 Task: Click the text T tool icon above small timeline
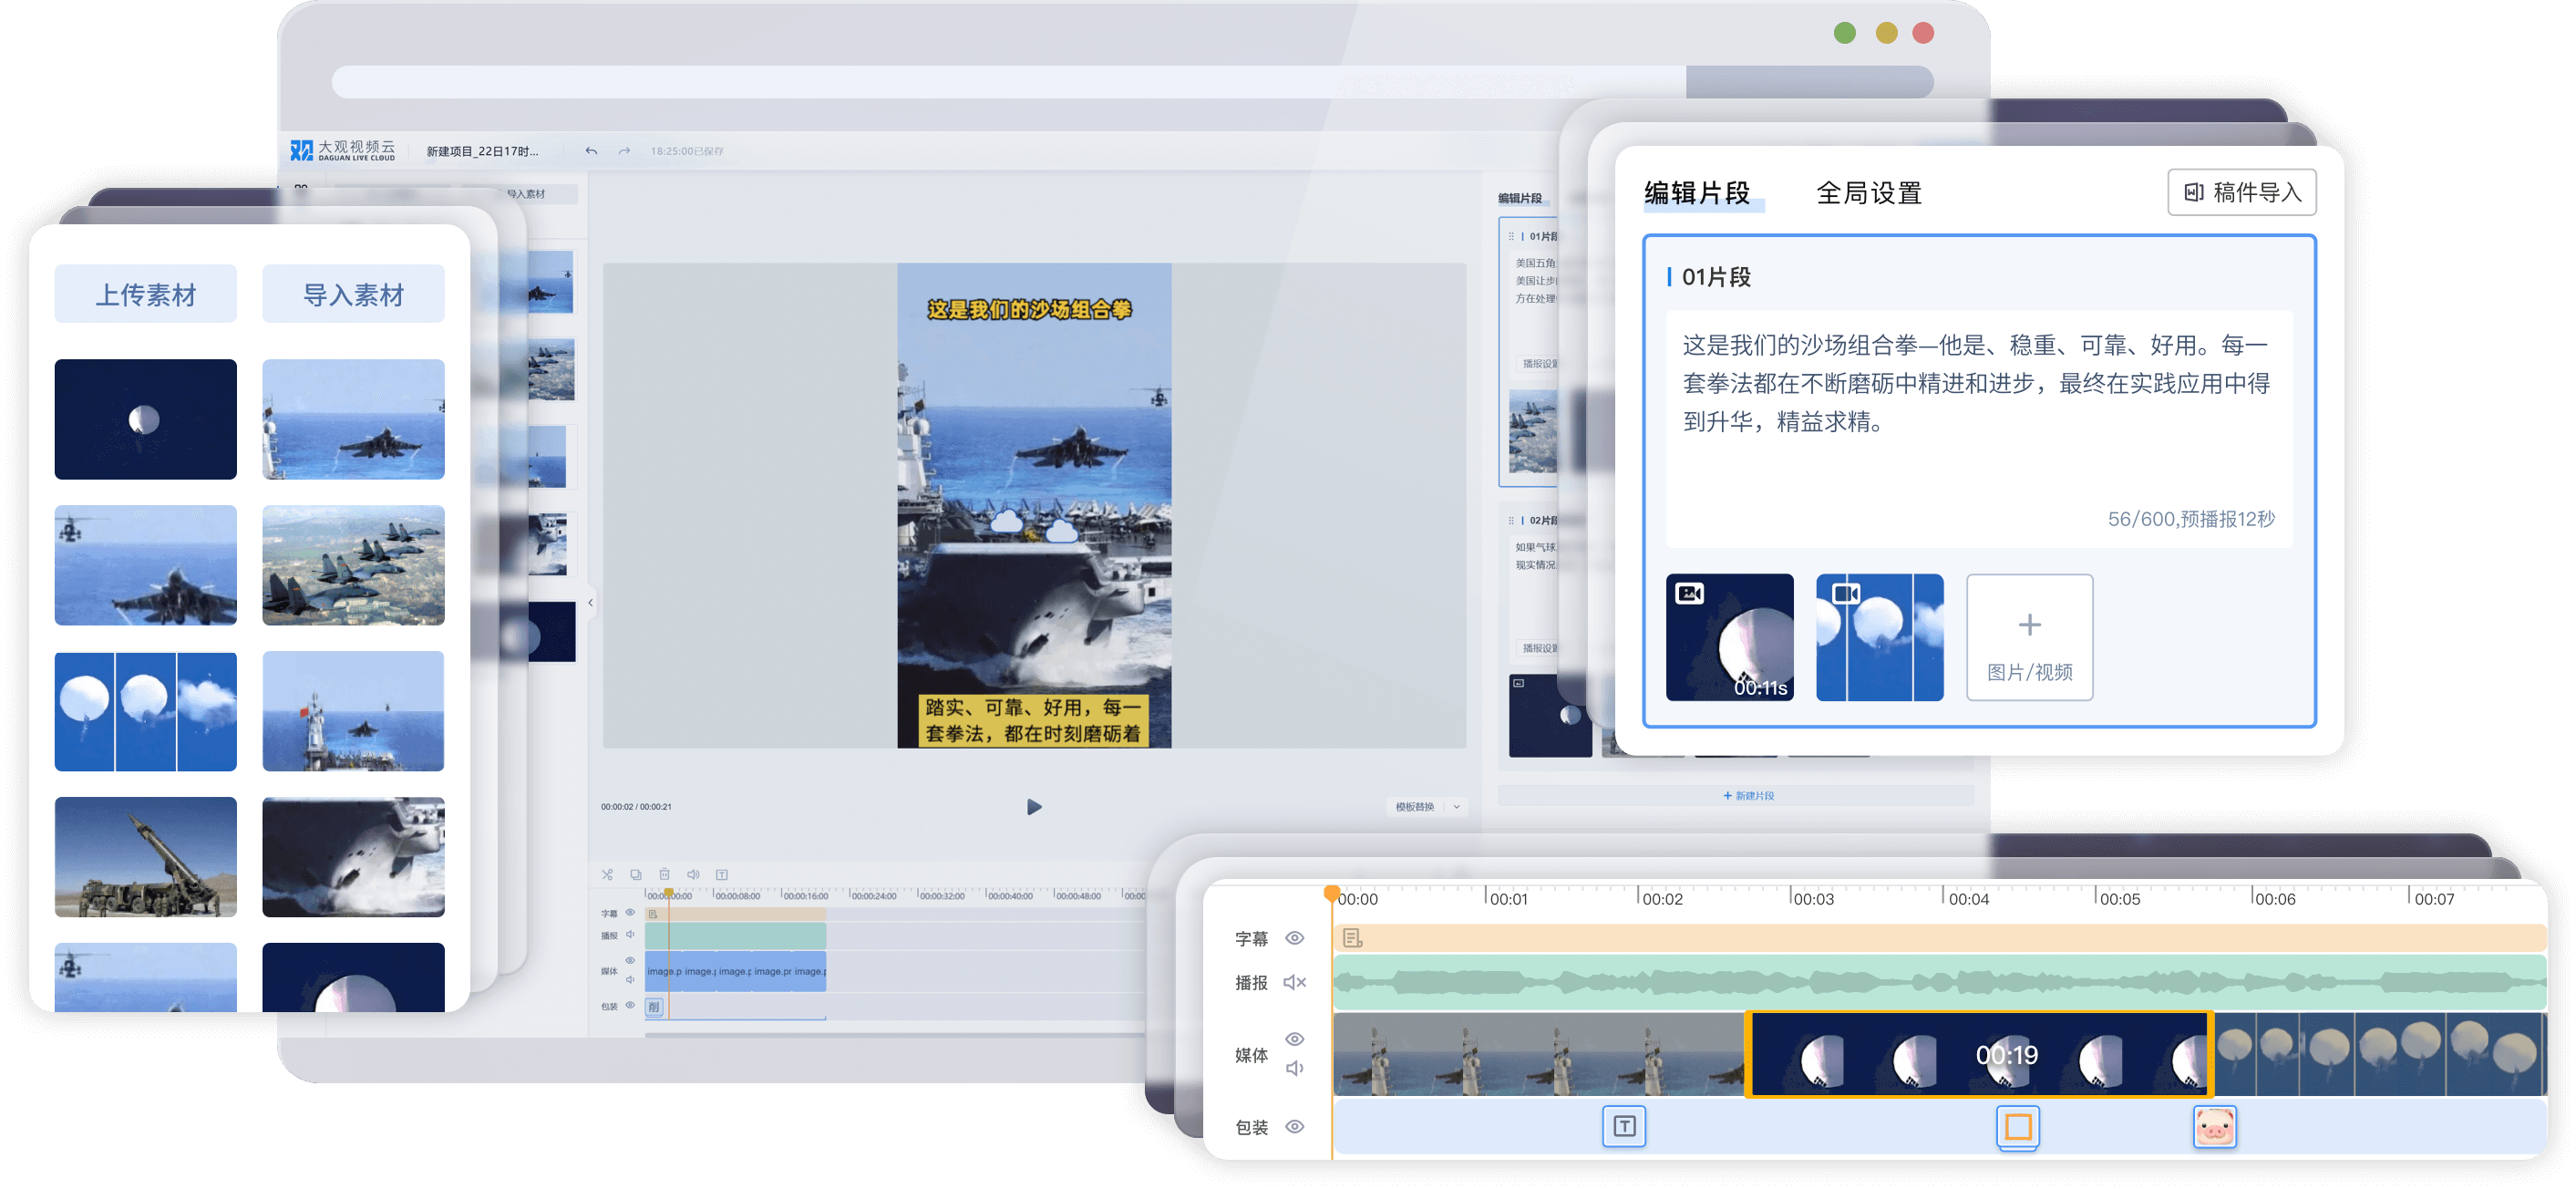coord(722,874)
